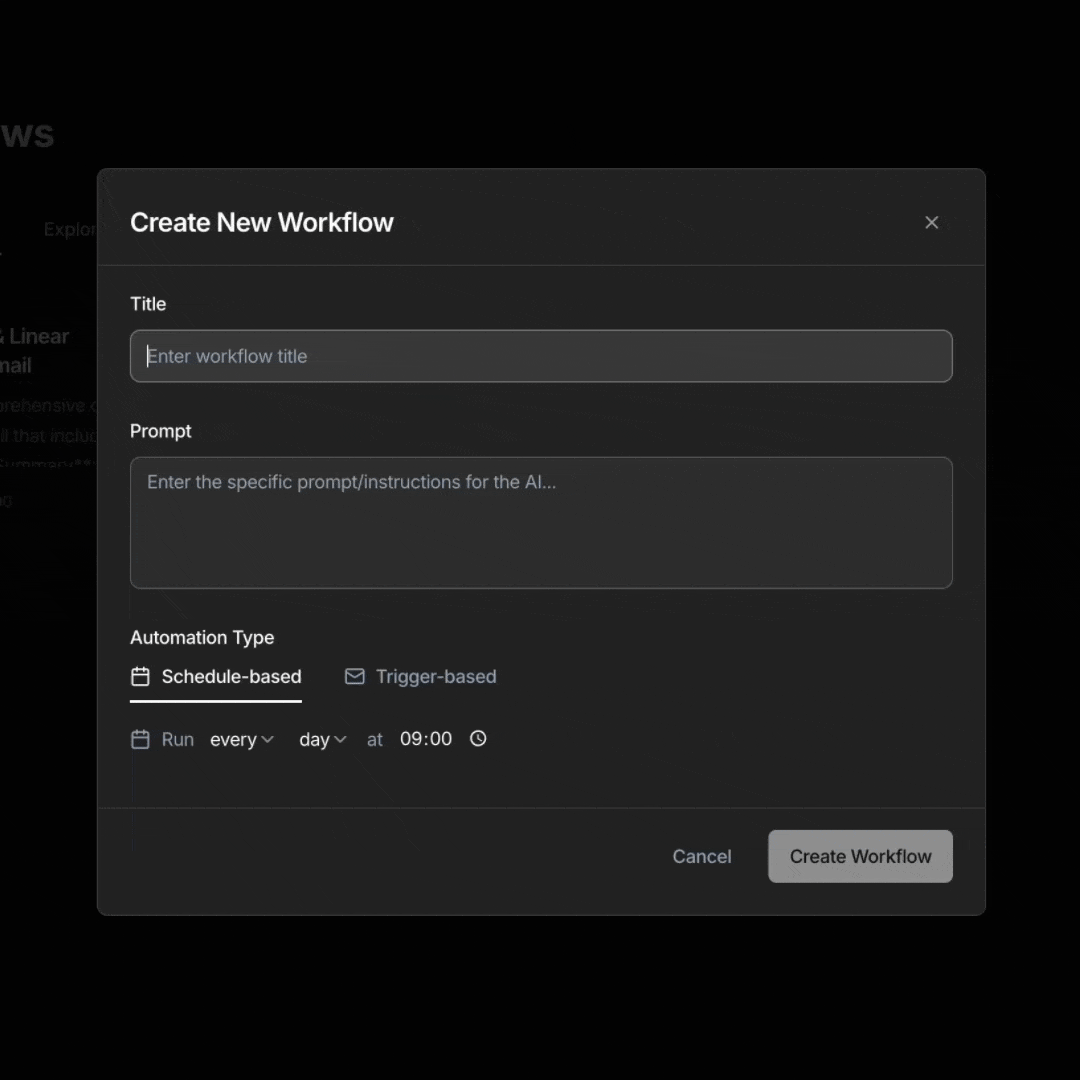Screen dimensions: 1080x1080
Task: Select the Trigger-based automation tab
Action: pos(435,677)
